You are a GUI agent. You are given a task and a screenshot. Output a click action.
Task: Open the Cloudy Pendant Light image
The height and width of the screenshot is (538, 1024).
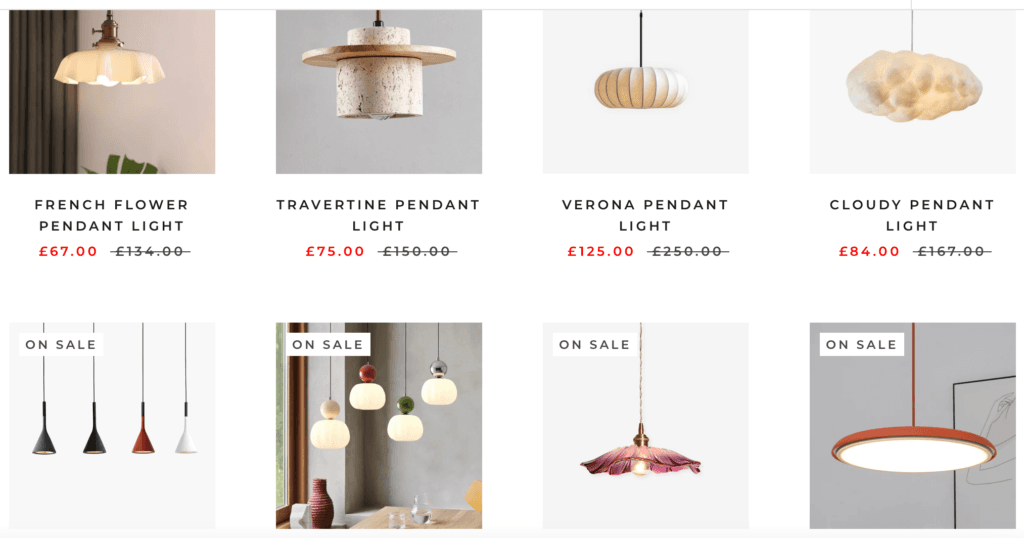tap(912, 91)
